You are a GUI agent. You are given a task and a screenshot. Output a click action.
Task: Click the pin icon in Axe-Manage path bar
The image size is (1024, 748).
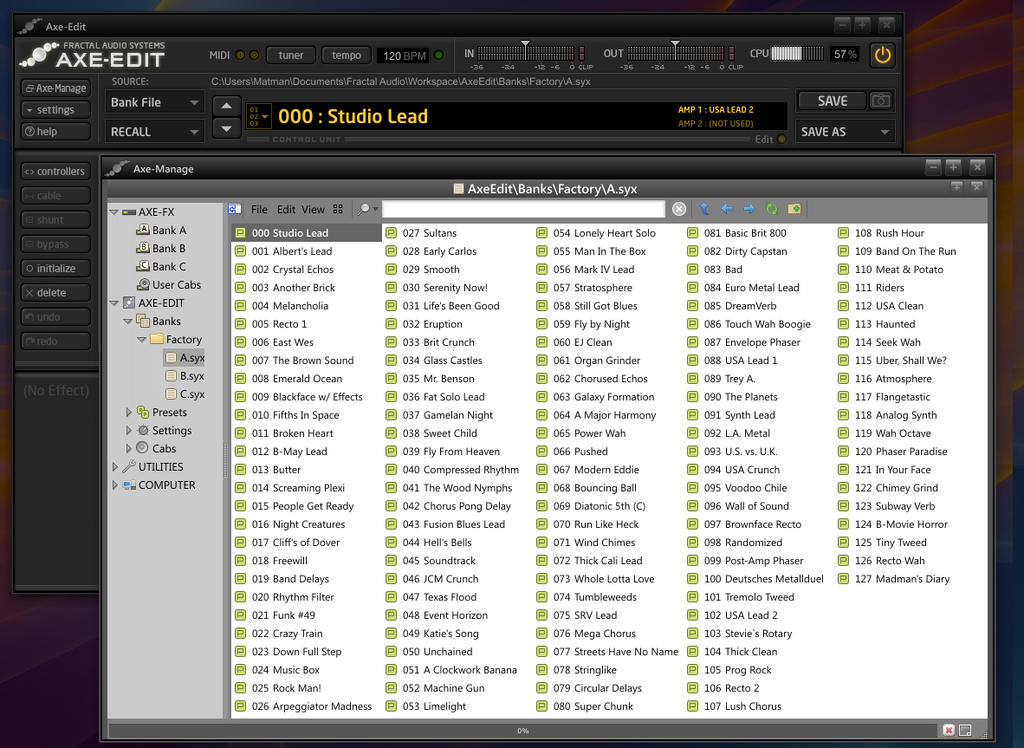coord(957,187)
